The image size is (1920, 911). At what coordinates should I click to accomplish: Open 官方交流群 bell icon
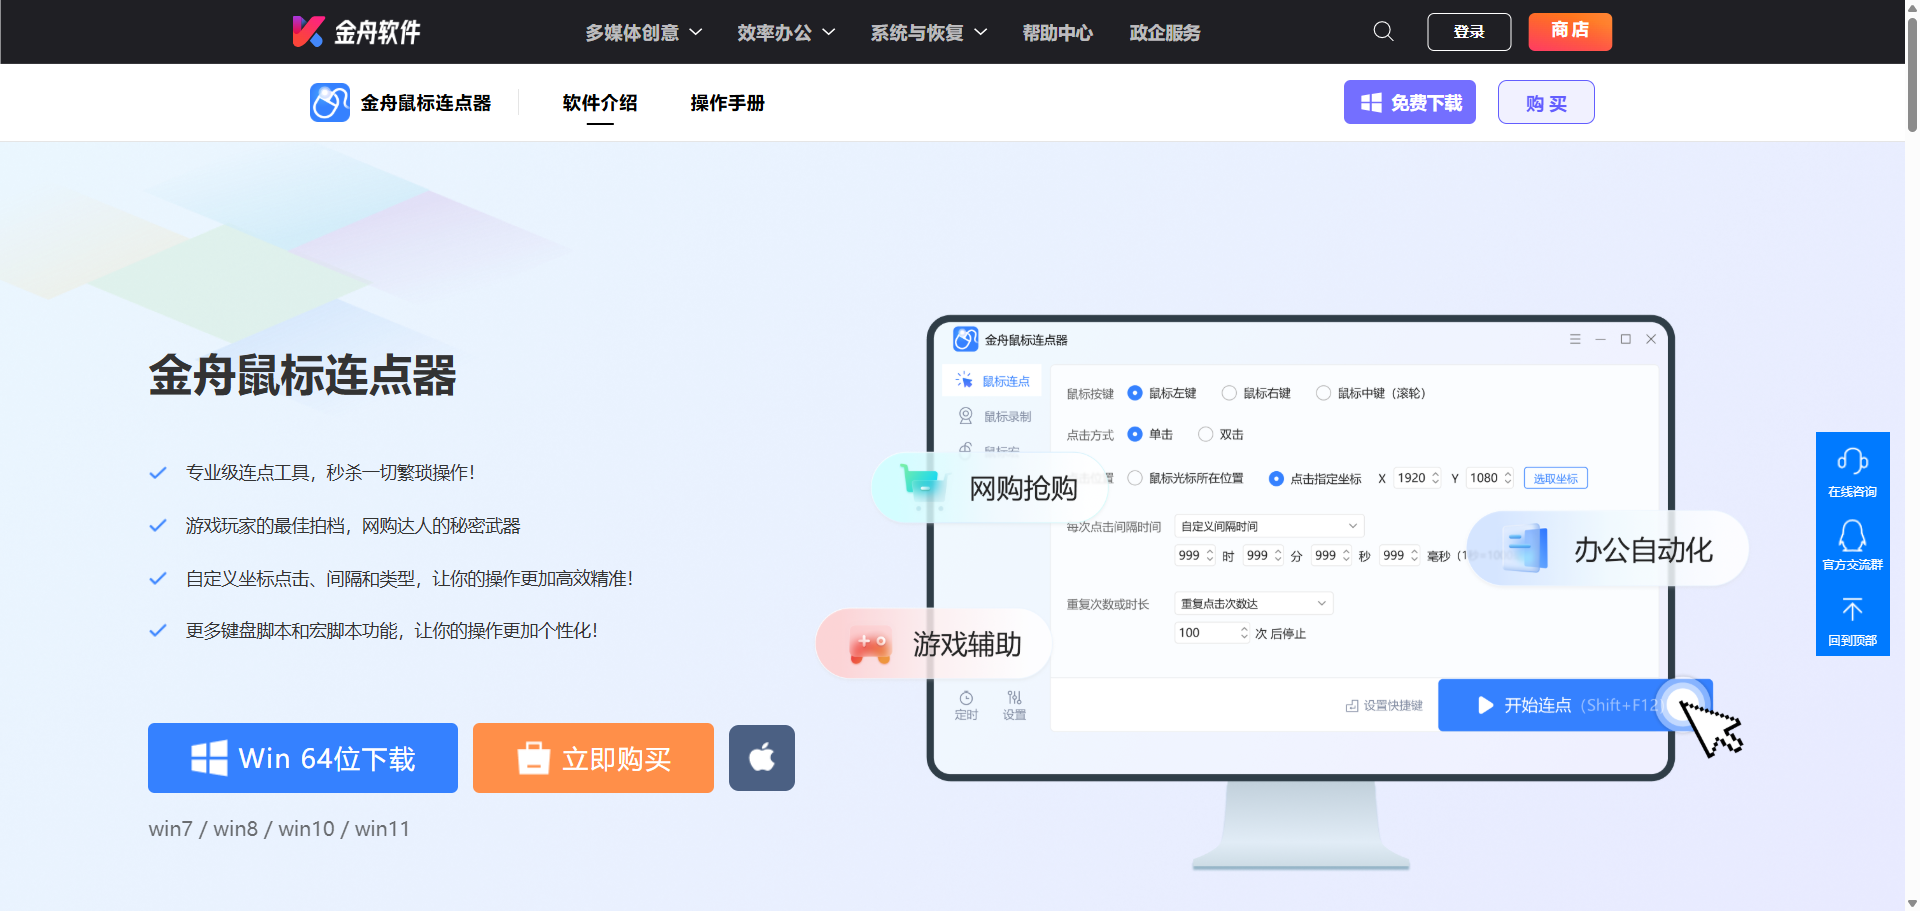click(x=1852, y=536)
